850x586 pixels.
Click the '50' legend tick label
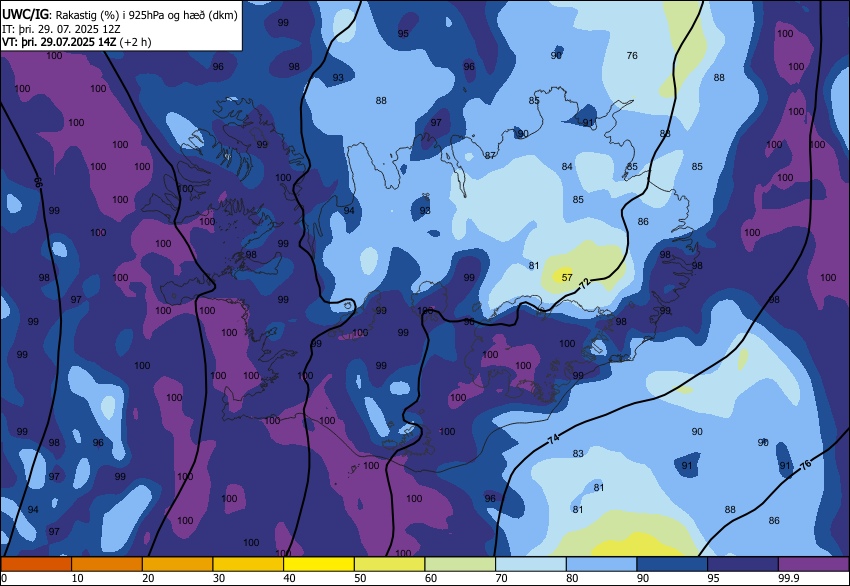click(x=360, y=578)
